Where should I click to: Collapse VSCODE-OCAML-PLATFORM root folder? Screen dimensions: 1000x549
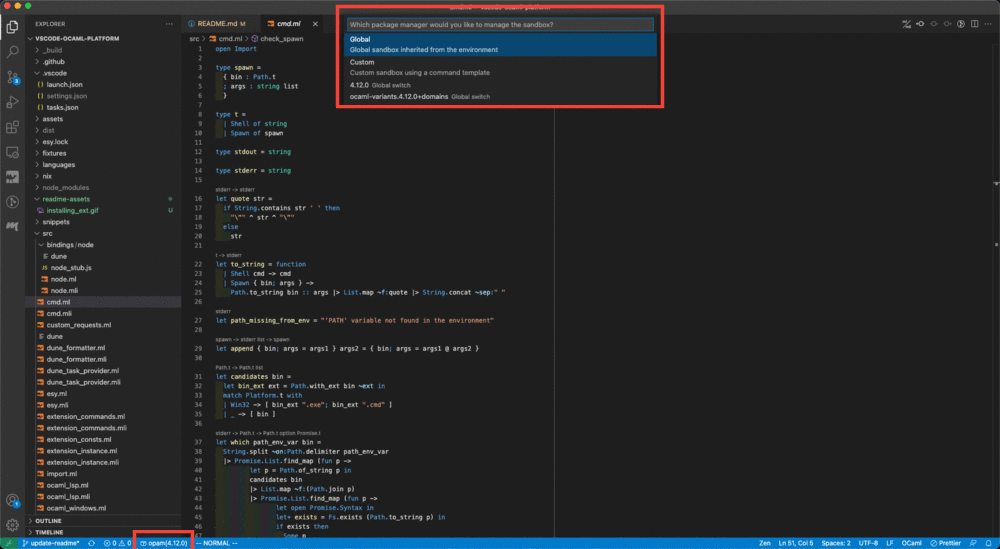coord(103,38)
